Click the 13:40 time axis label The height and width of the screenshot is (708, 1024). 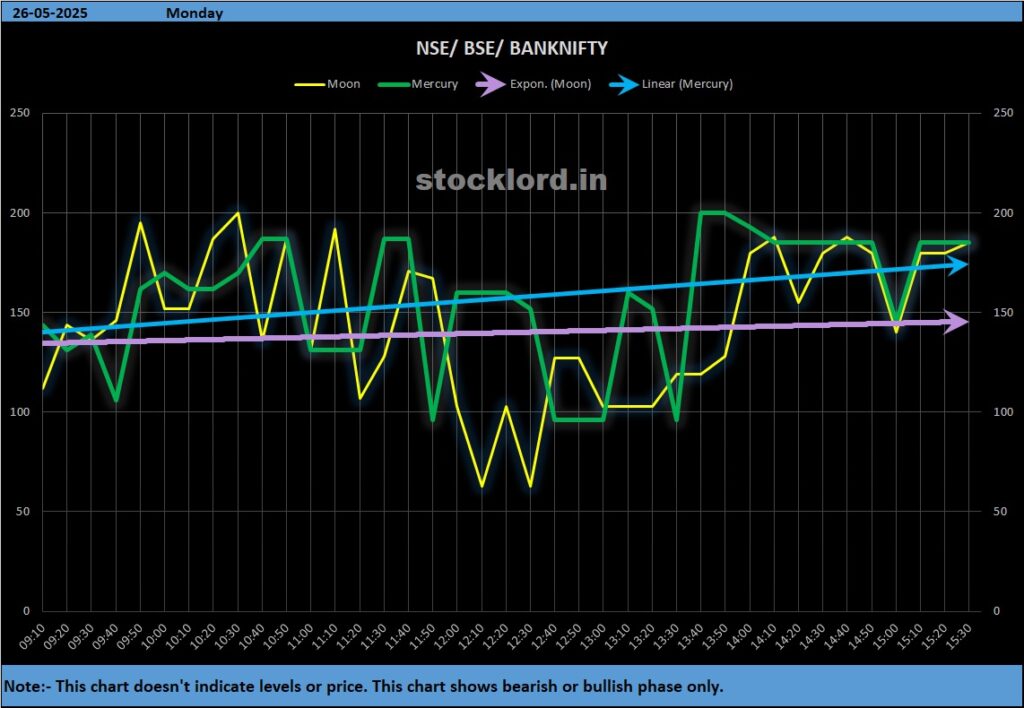tap(691, 636)
